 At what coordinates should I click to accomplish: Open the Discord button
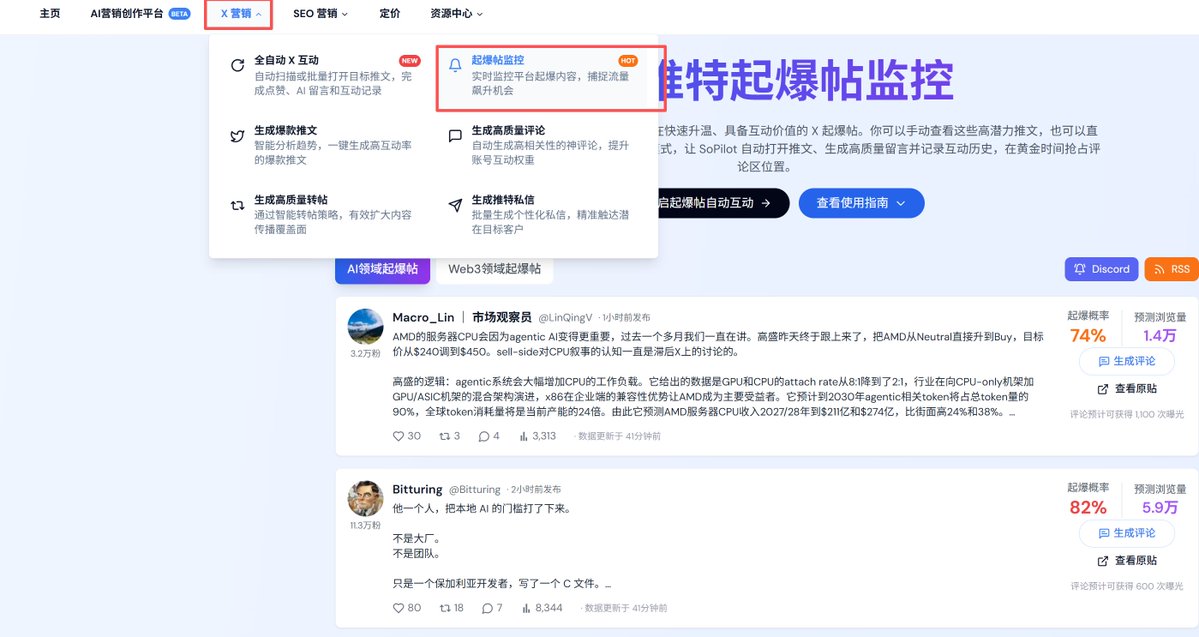[1102, 269]
